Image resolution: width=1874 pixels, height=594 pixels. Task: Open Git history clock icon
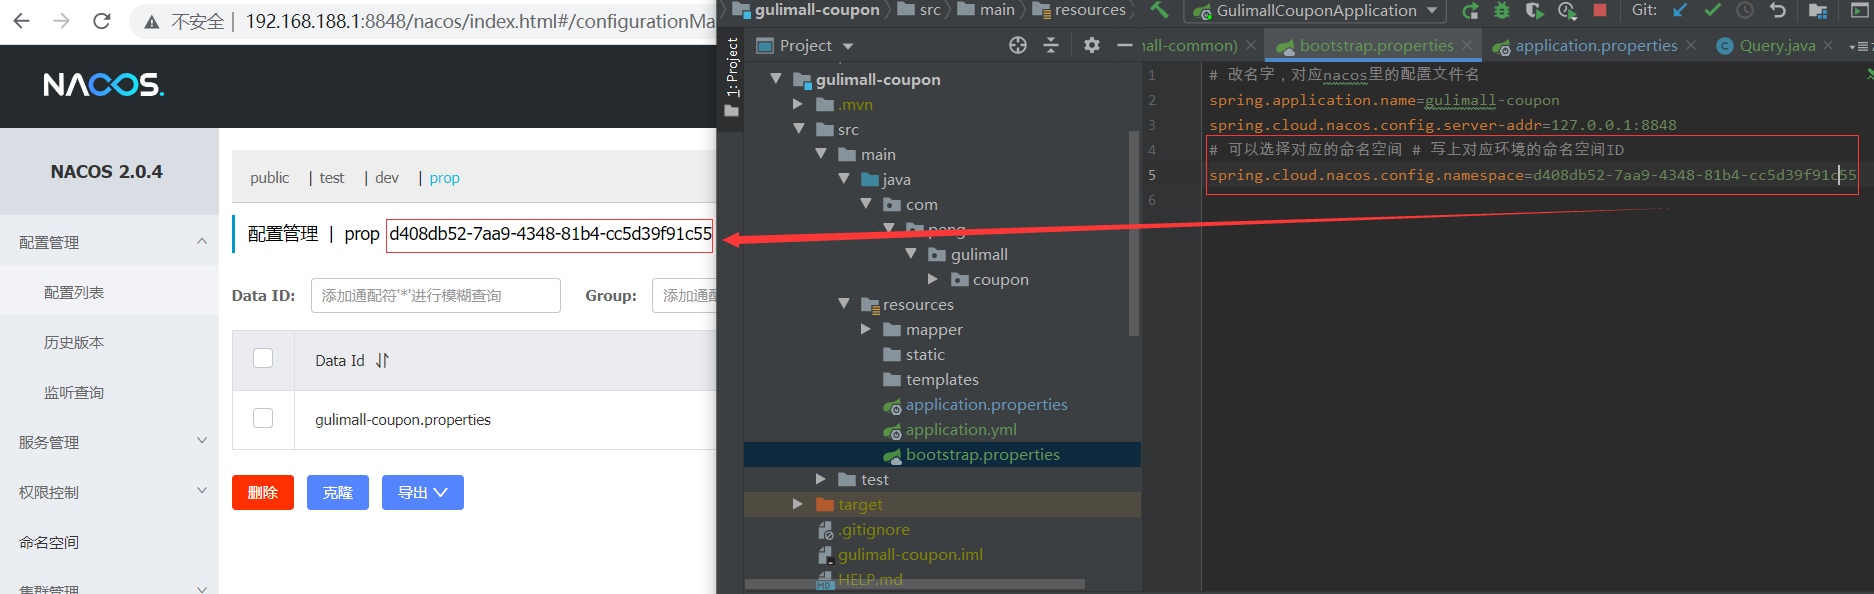tap(1745, 10)
